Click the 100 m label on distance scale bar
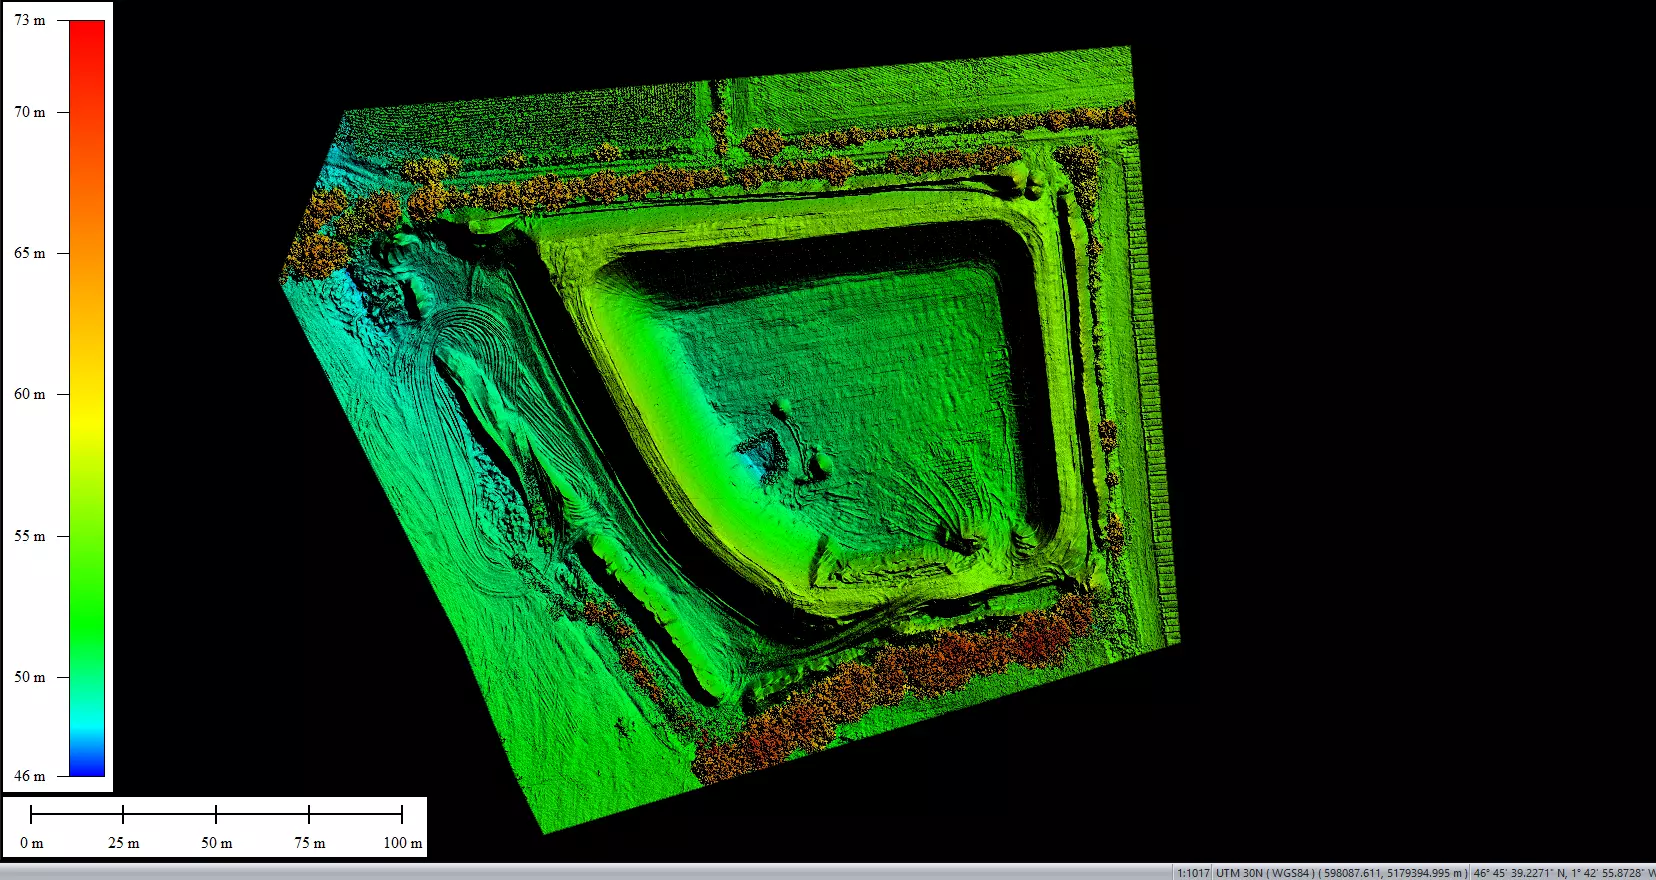The height and width of the screenshot is (880, 1656). coord(403,843)
